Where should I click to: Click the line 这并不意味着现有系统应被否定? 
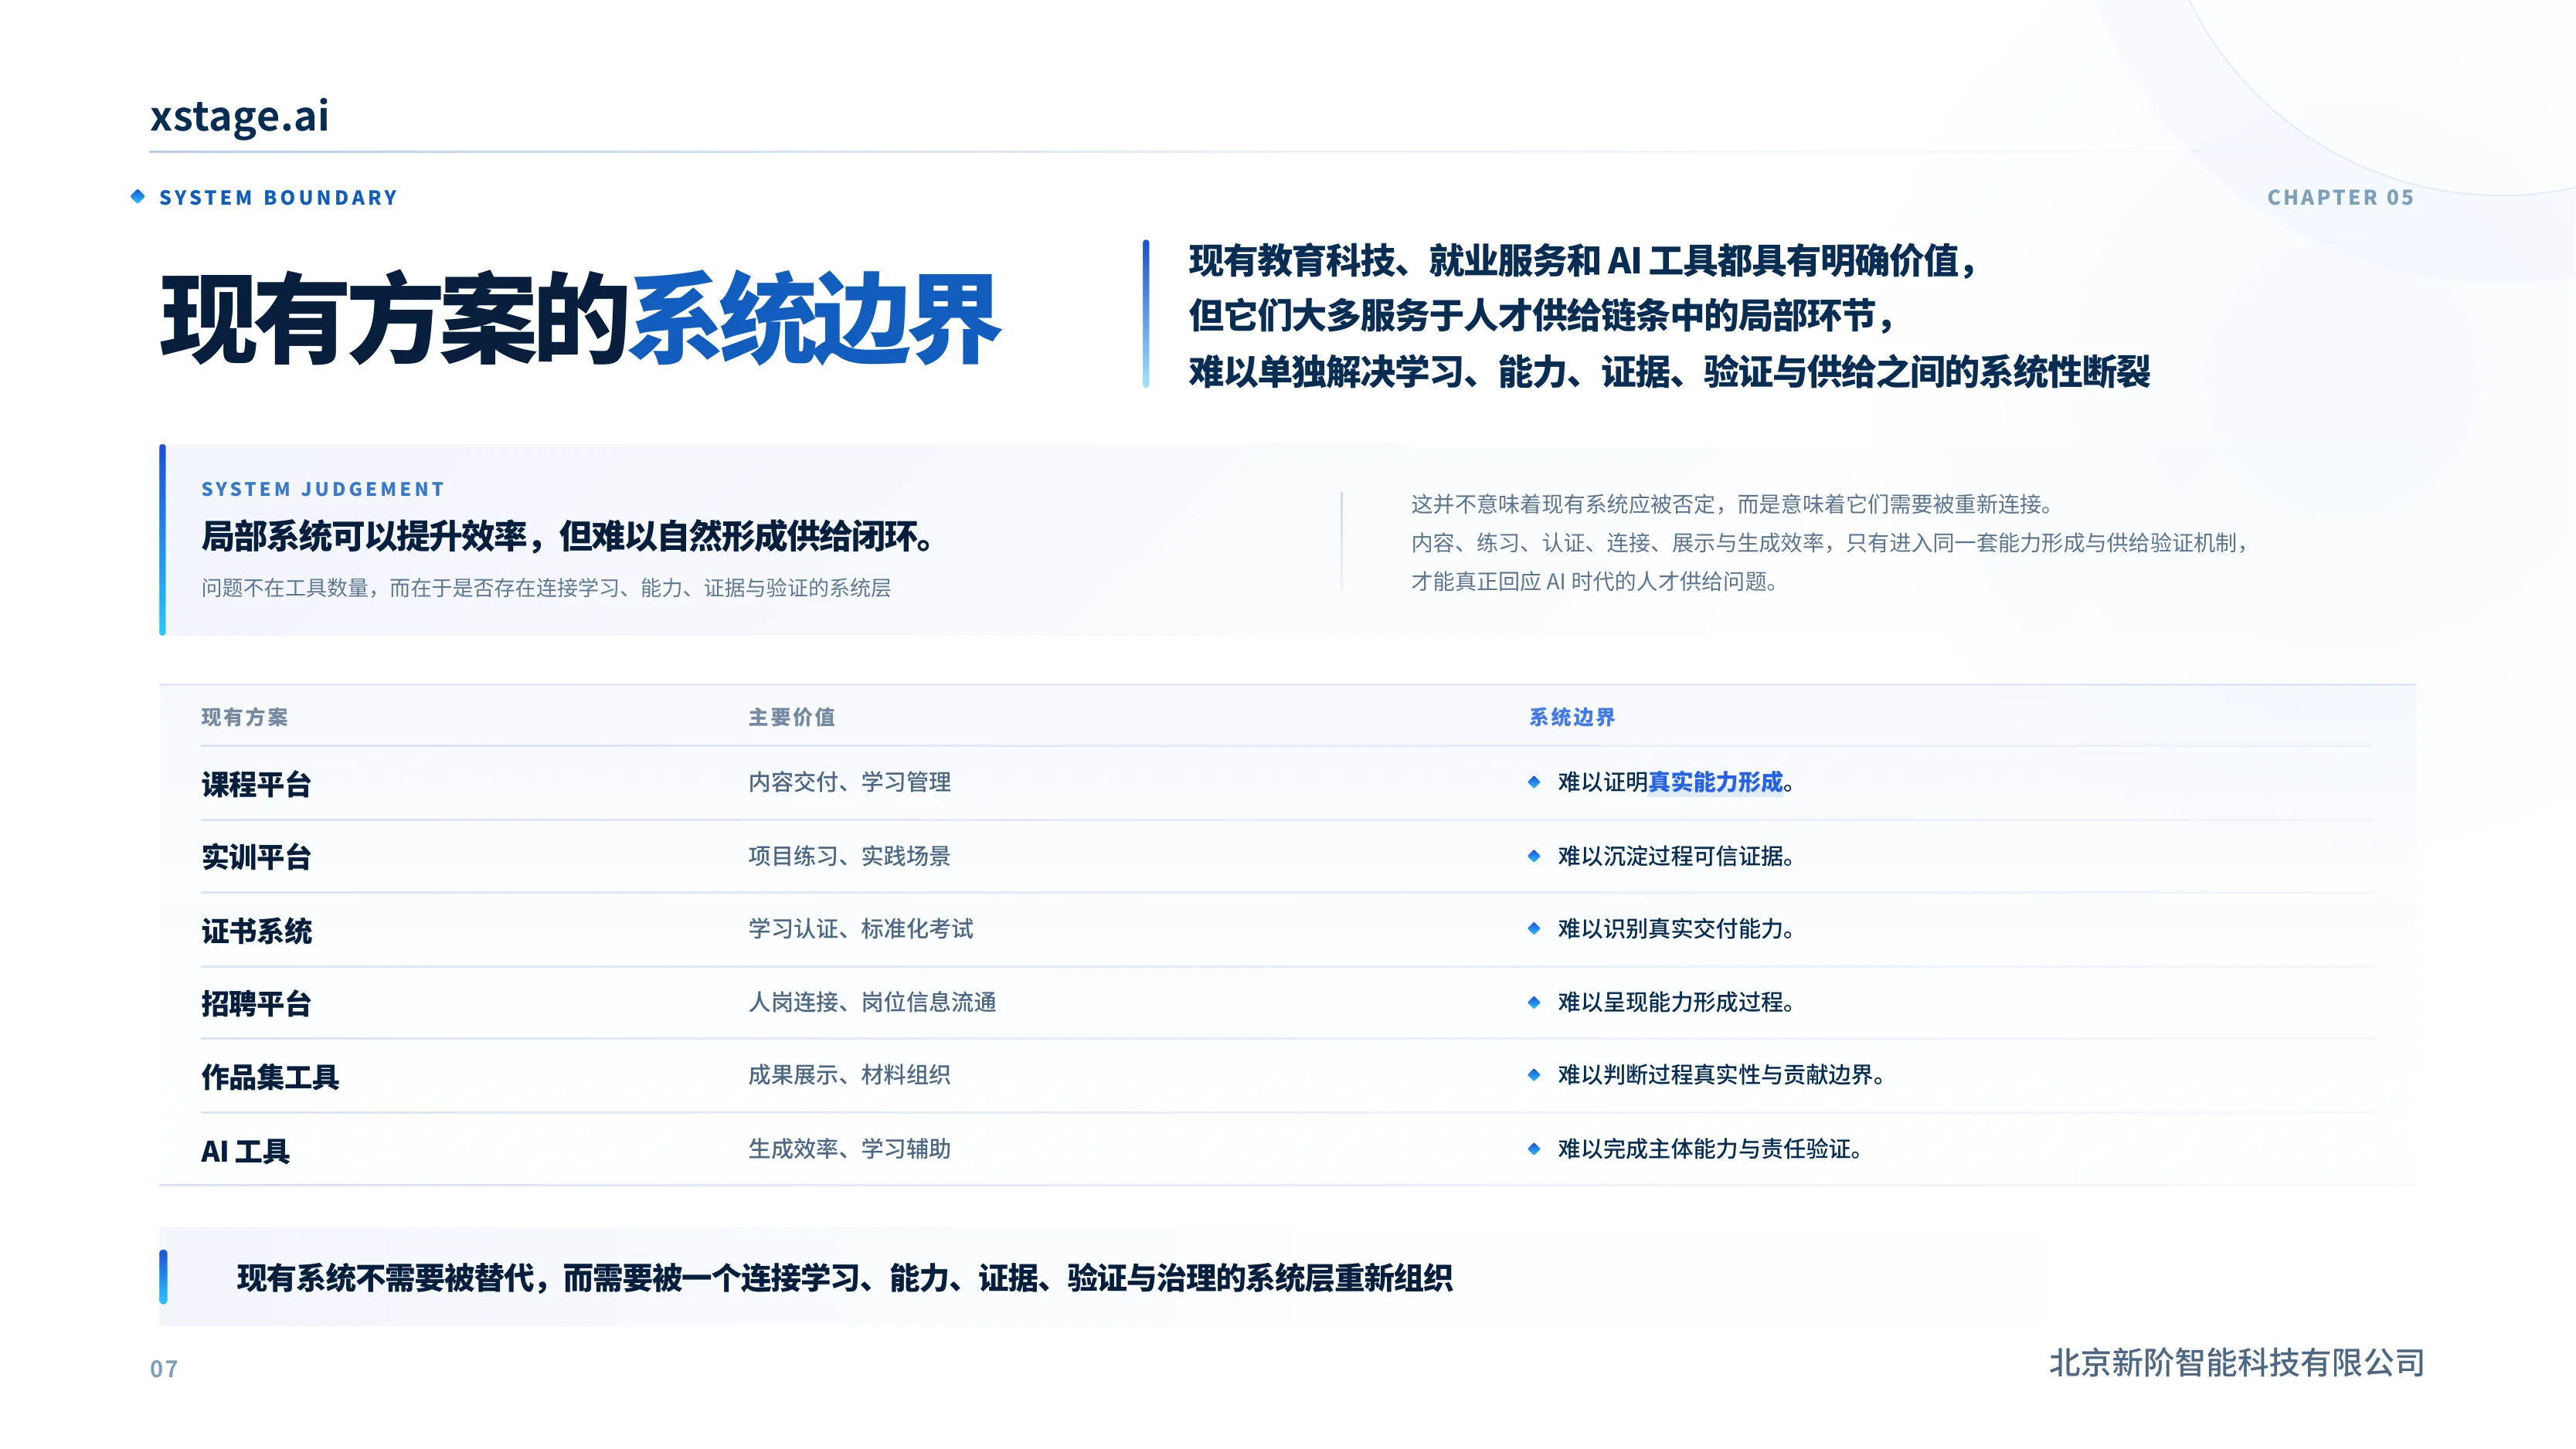click(1731, 504)
